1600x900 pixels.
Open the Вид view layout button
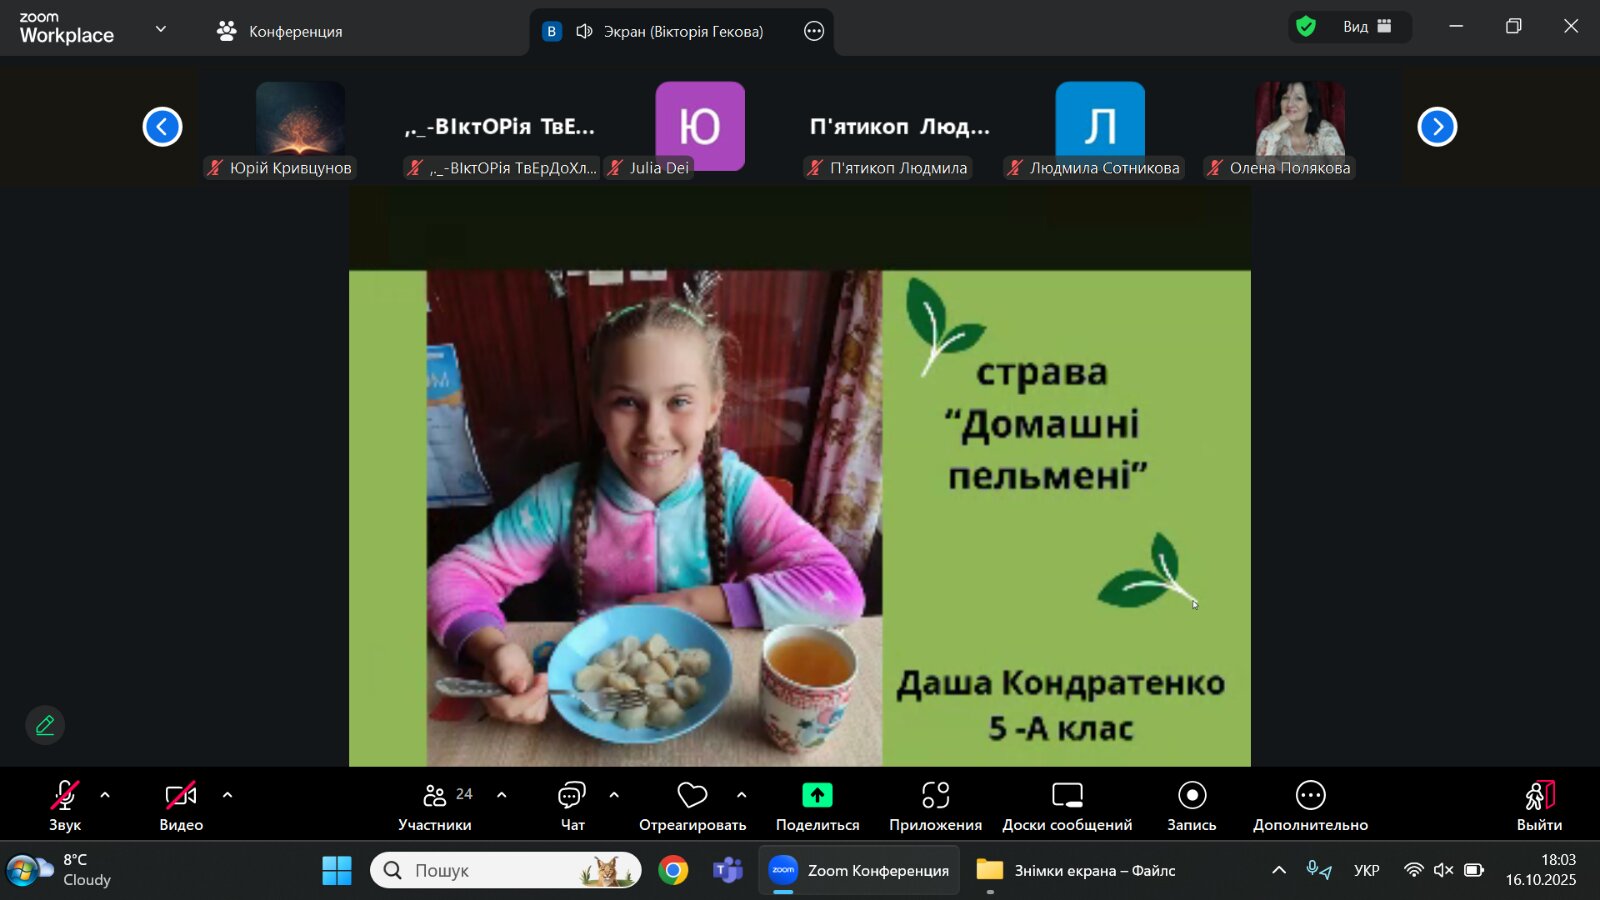(x=1366, y=27)
